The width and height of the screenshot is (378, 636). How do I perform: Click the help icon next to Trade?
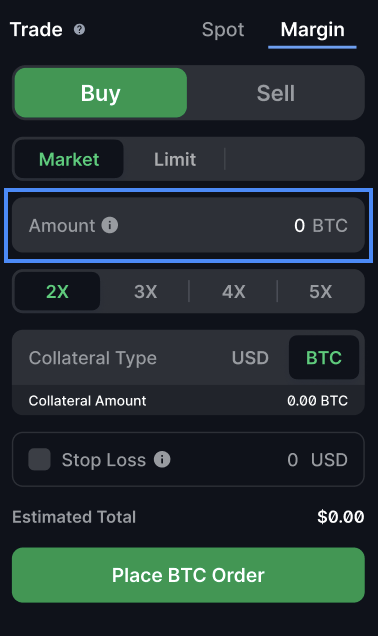point(79,29)
